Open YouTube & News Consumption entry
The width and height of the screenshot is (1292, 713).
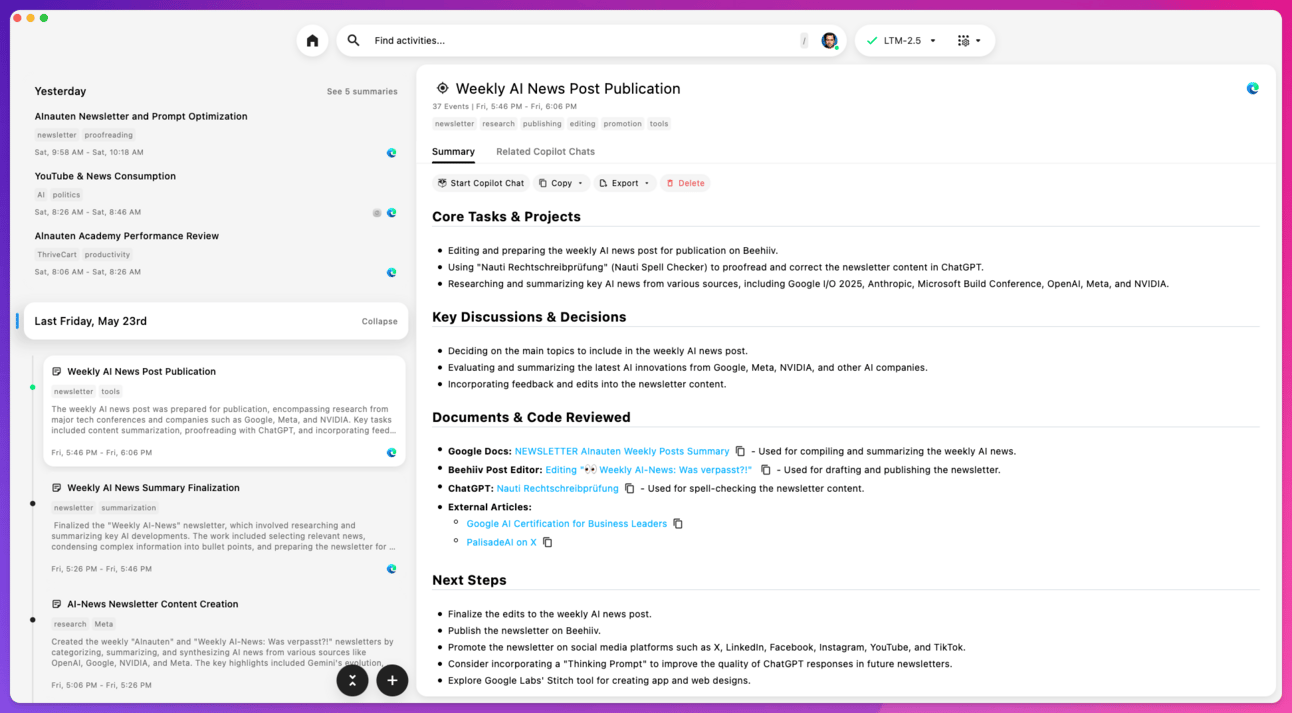point(105,176)
